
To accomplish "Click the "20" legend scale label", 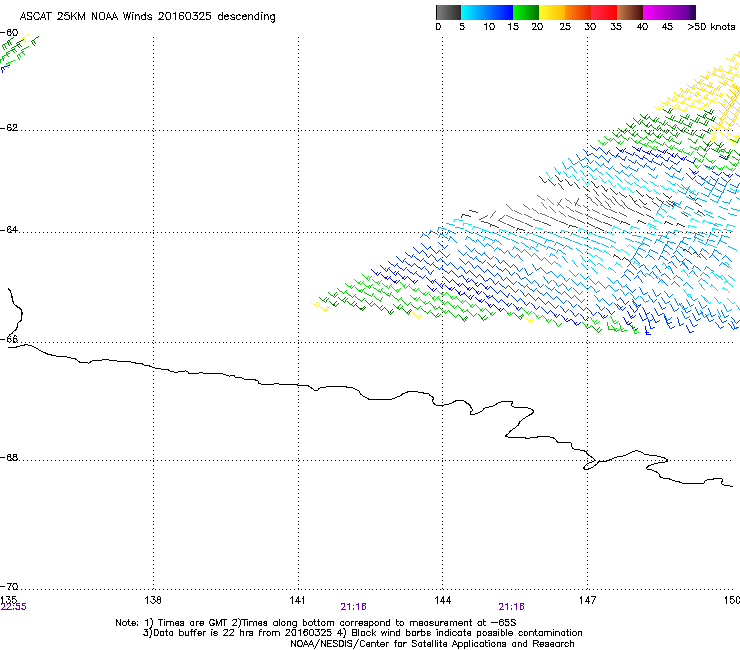I will tap(538, 27).
